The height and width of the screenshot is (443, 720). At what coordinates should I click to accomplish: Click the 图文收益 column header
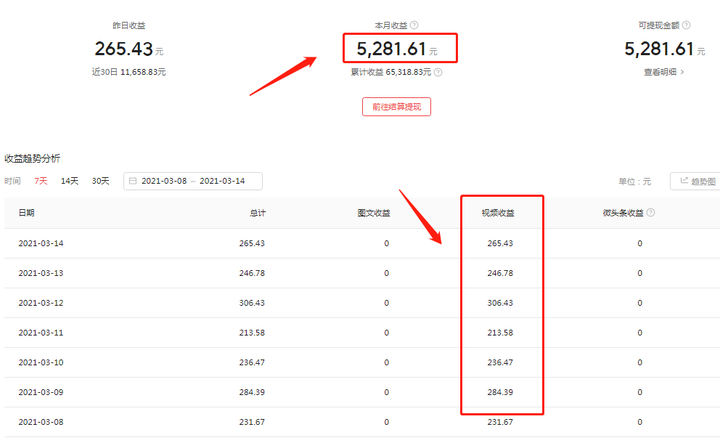[374, 213]
